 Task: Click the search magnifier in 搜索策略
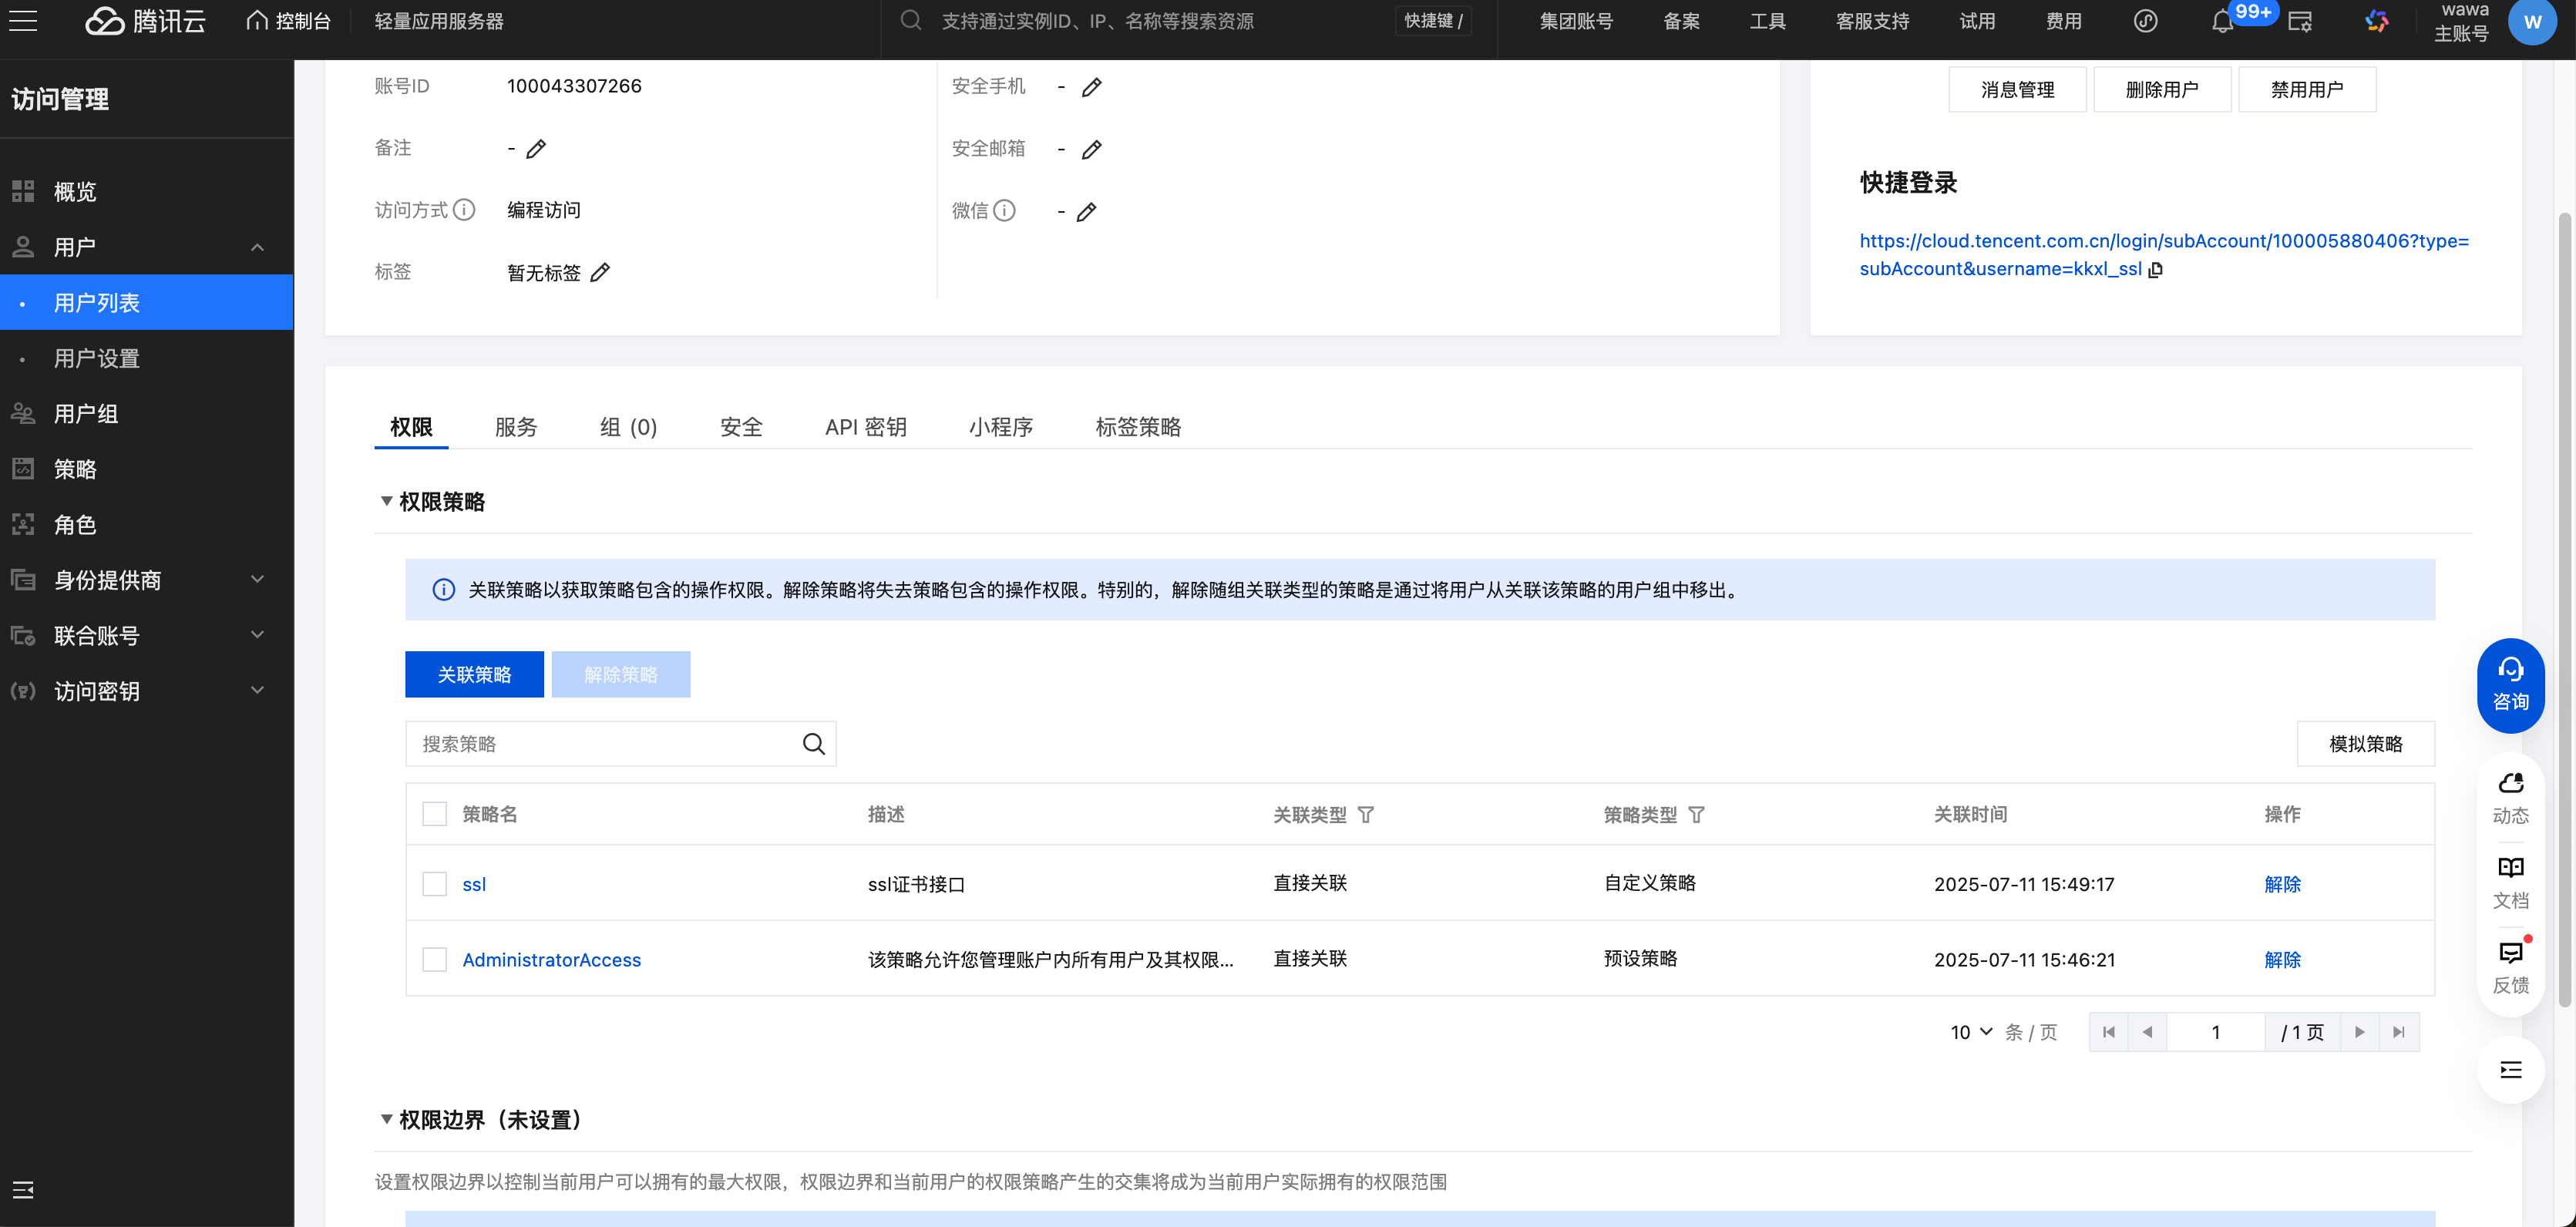pos(814,743)
